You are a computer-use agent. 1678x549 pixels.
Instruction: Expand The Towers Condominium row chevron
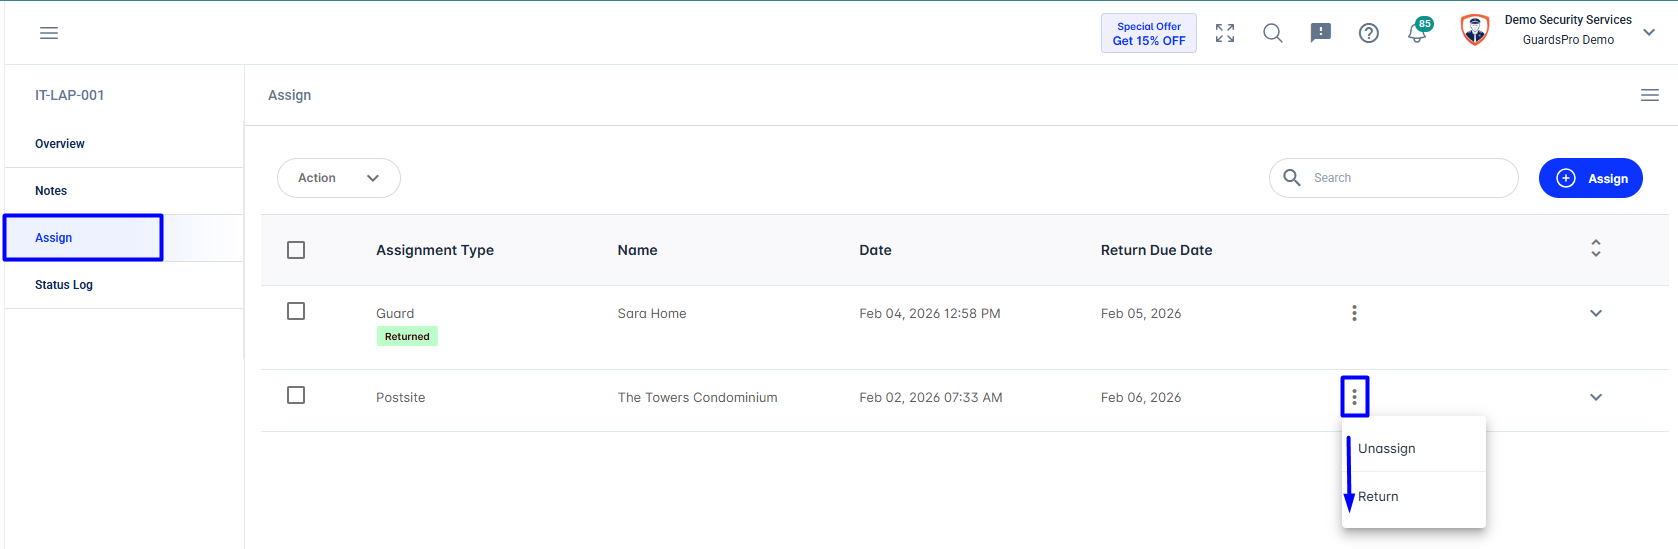click(x=1596, y=397)
